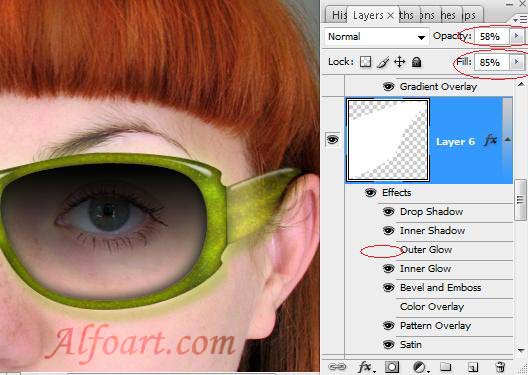Open the Fill slider arrow

coord(517,62)
